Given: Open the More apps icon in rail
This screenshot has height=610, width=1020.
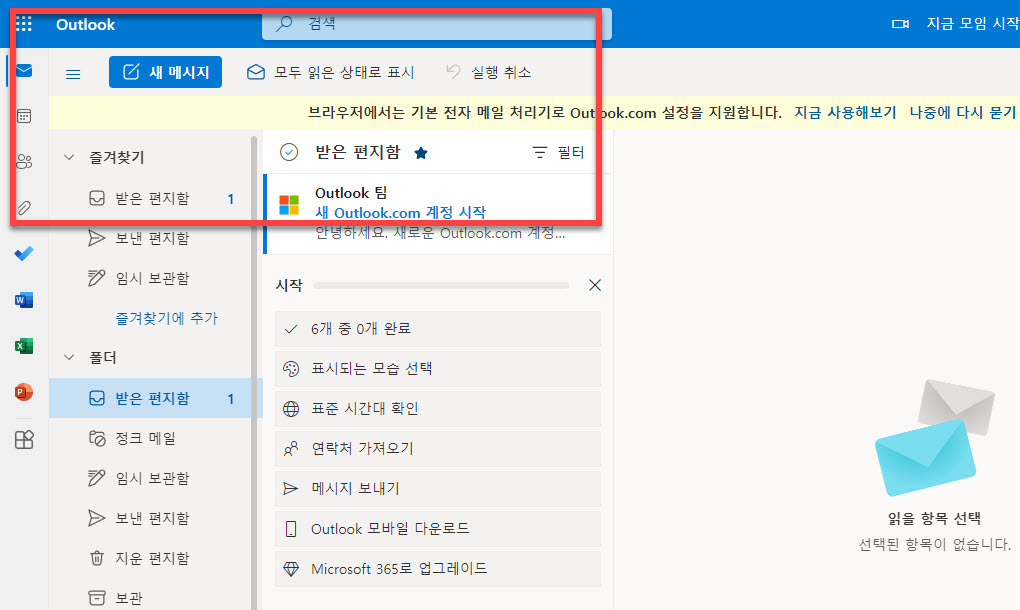Looking at the screenshot, I should (24, 440).
